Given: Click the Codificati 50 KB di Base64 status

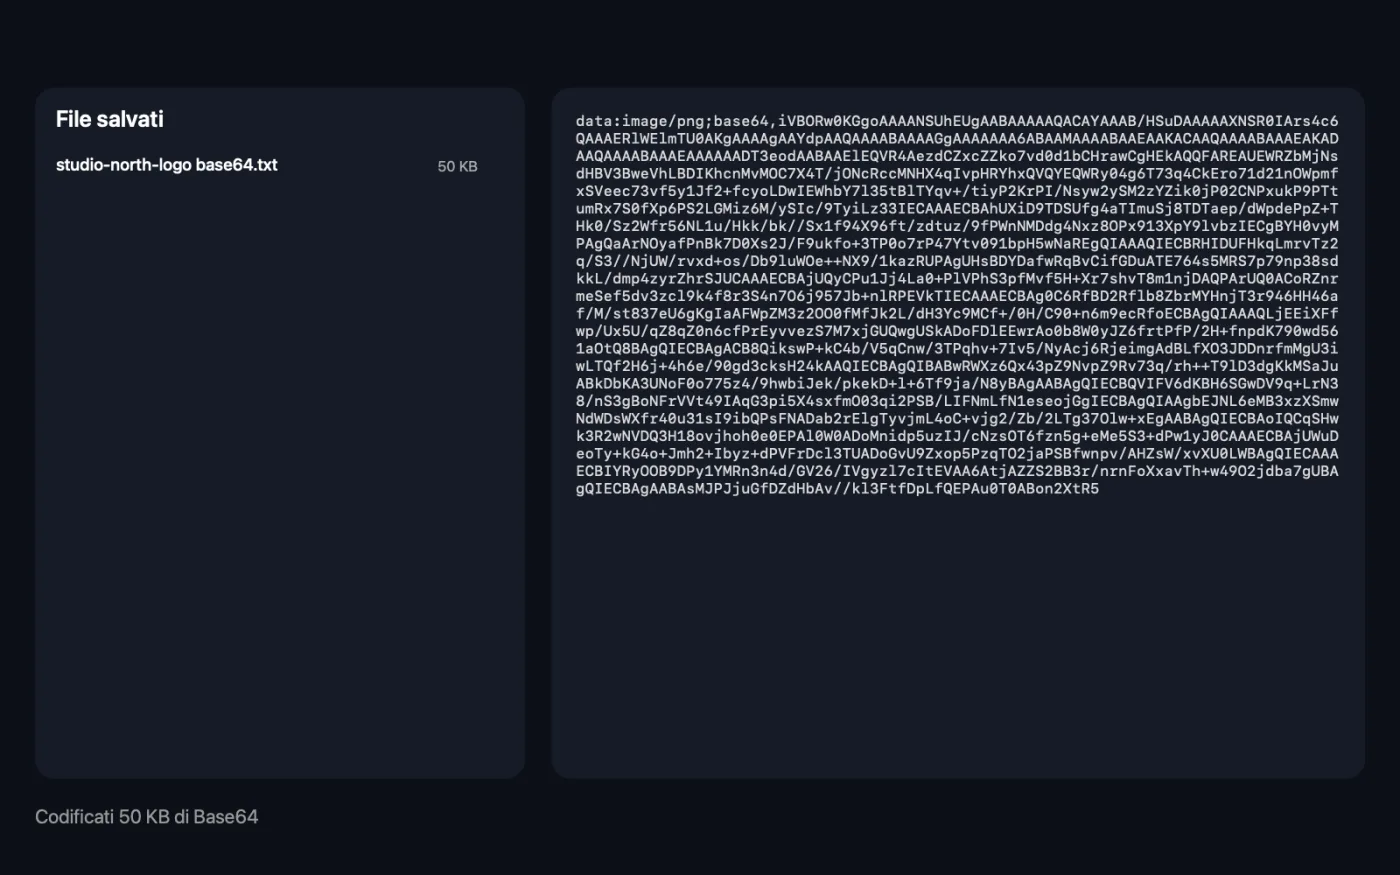Looking at the screenshot, I should point(147,817).
